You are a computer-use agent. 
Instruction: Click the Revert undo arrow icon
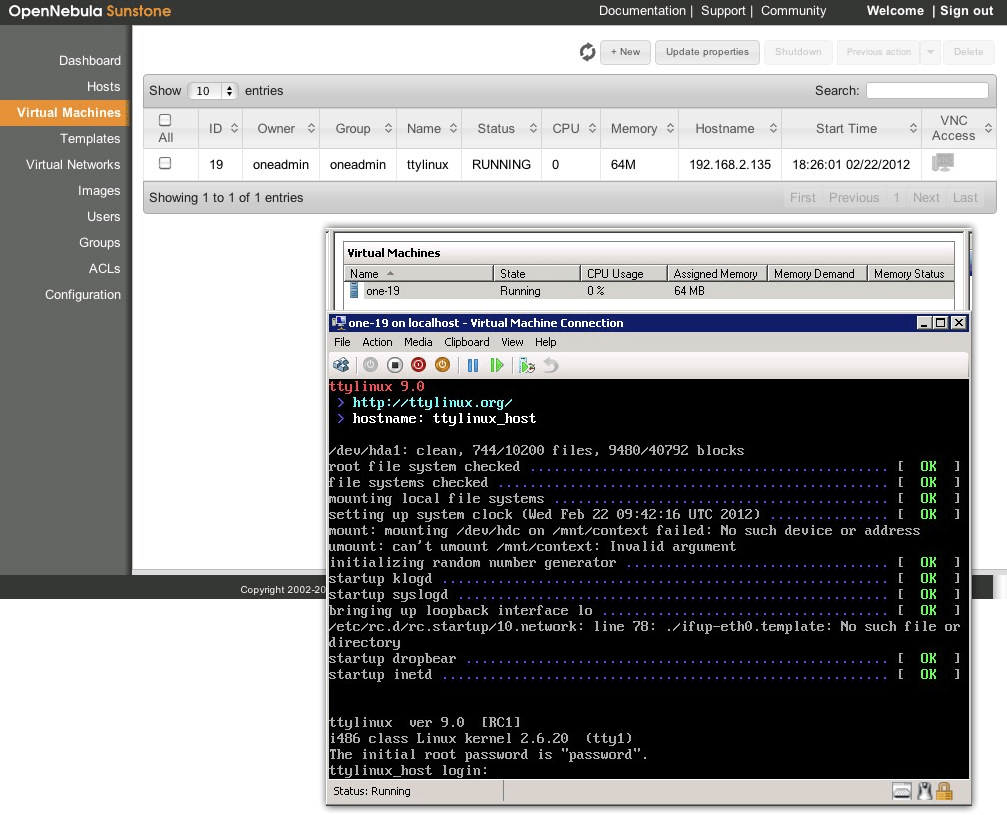[x=551, y=365]
